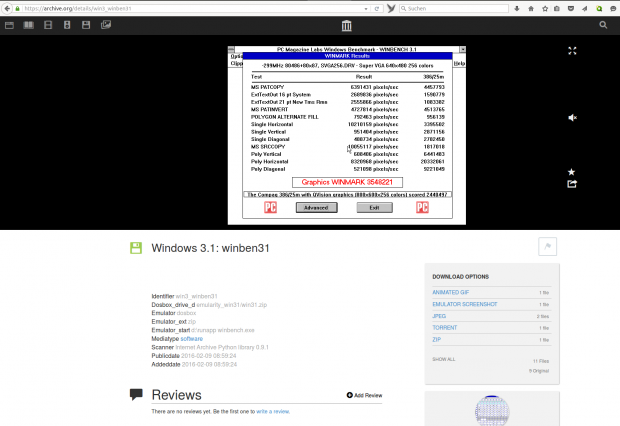Open the browser downloads arrow icon

click(517, 8)
